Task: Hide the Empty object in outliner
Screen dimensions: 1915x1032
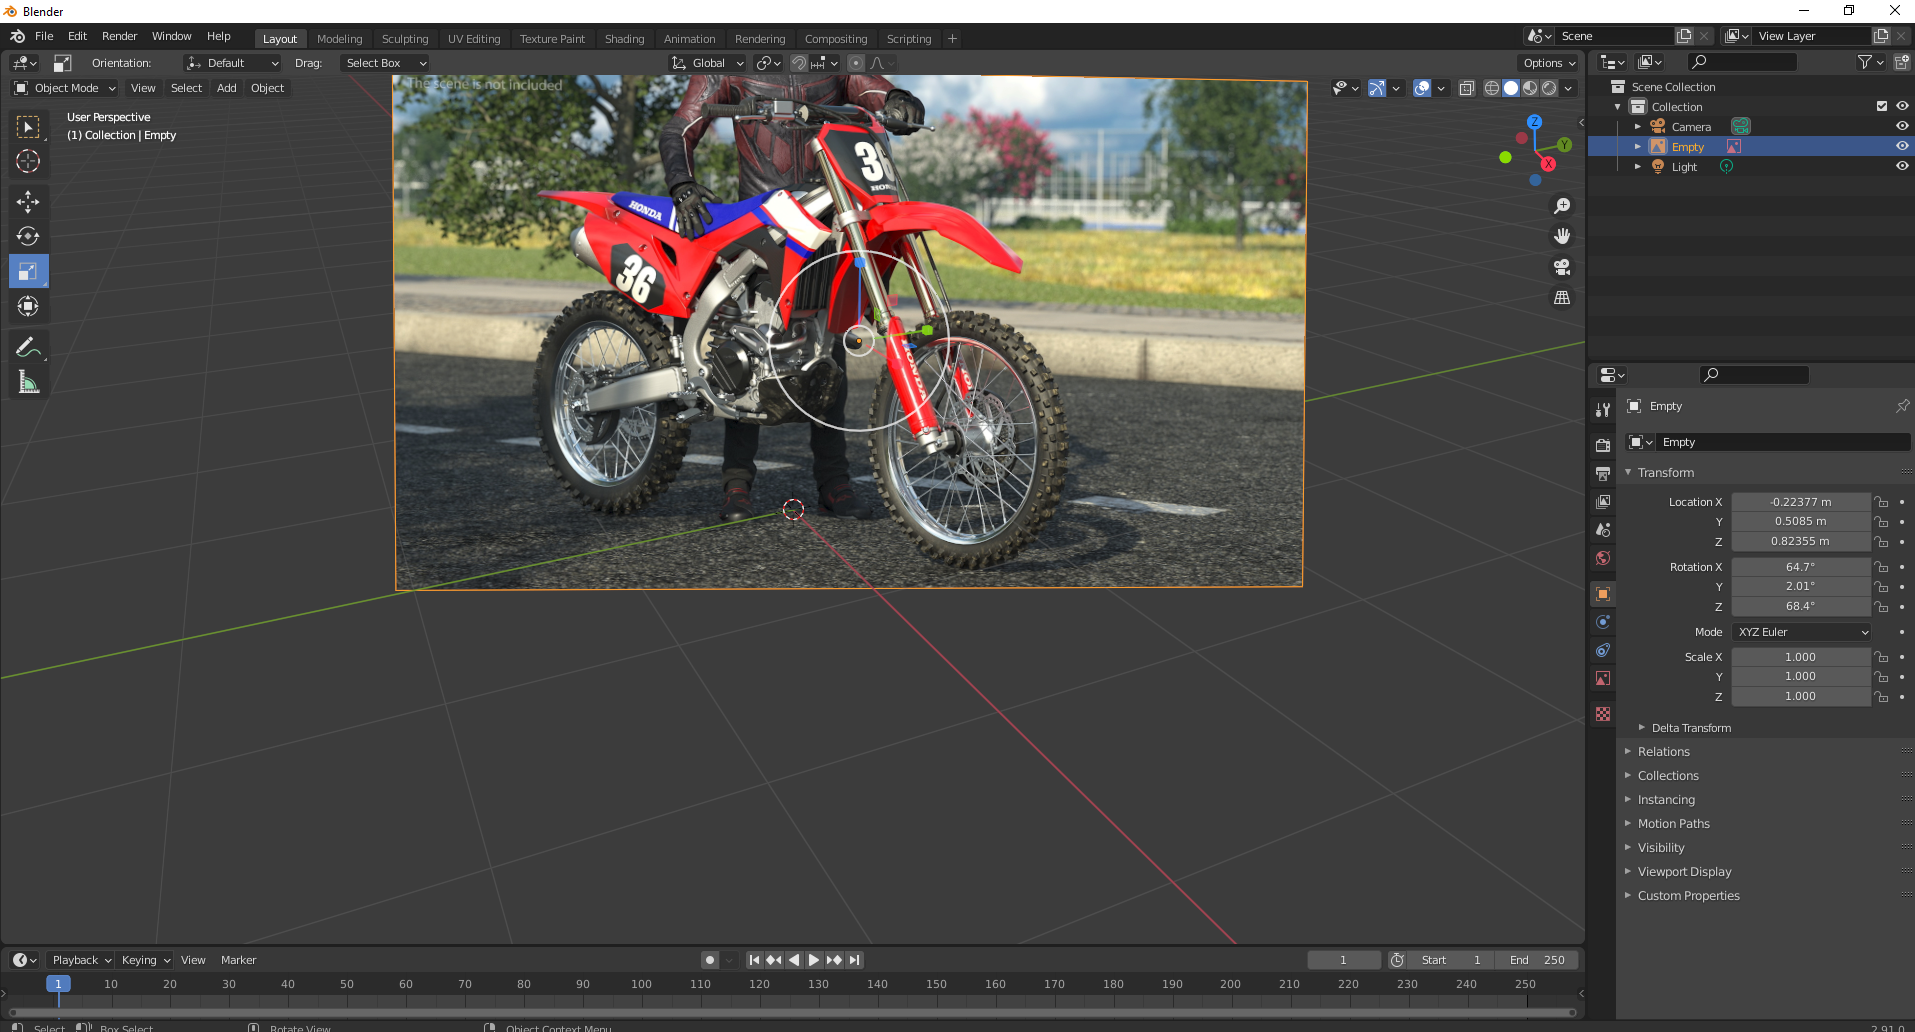Action: tap(1902, 146)
